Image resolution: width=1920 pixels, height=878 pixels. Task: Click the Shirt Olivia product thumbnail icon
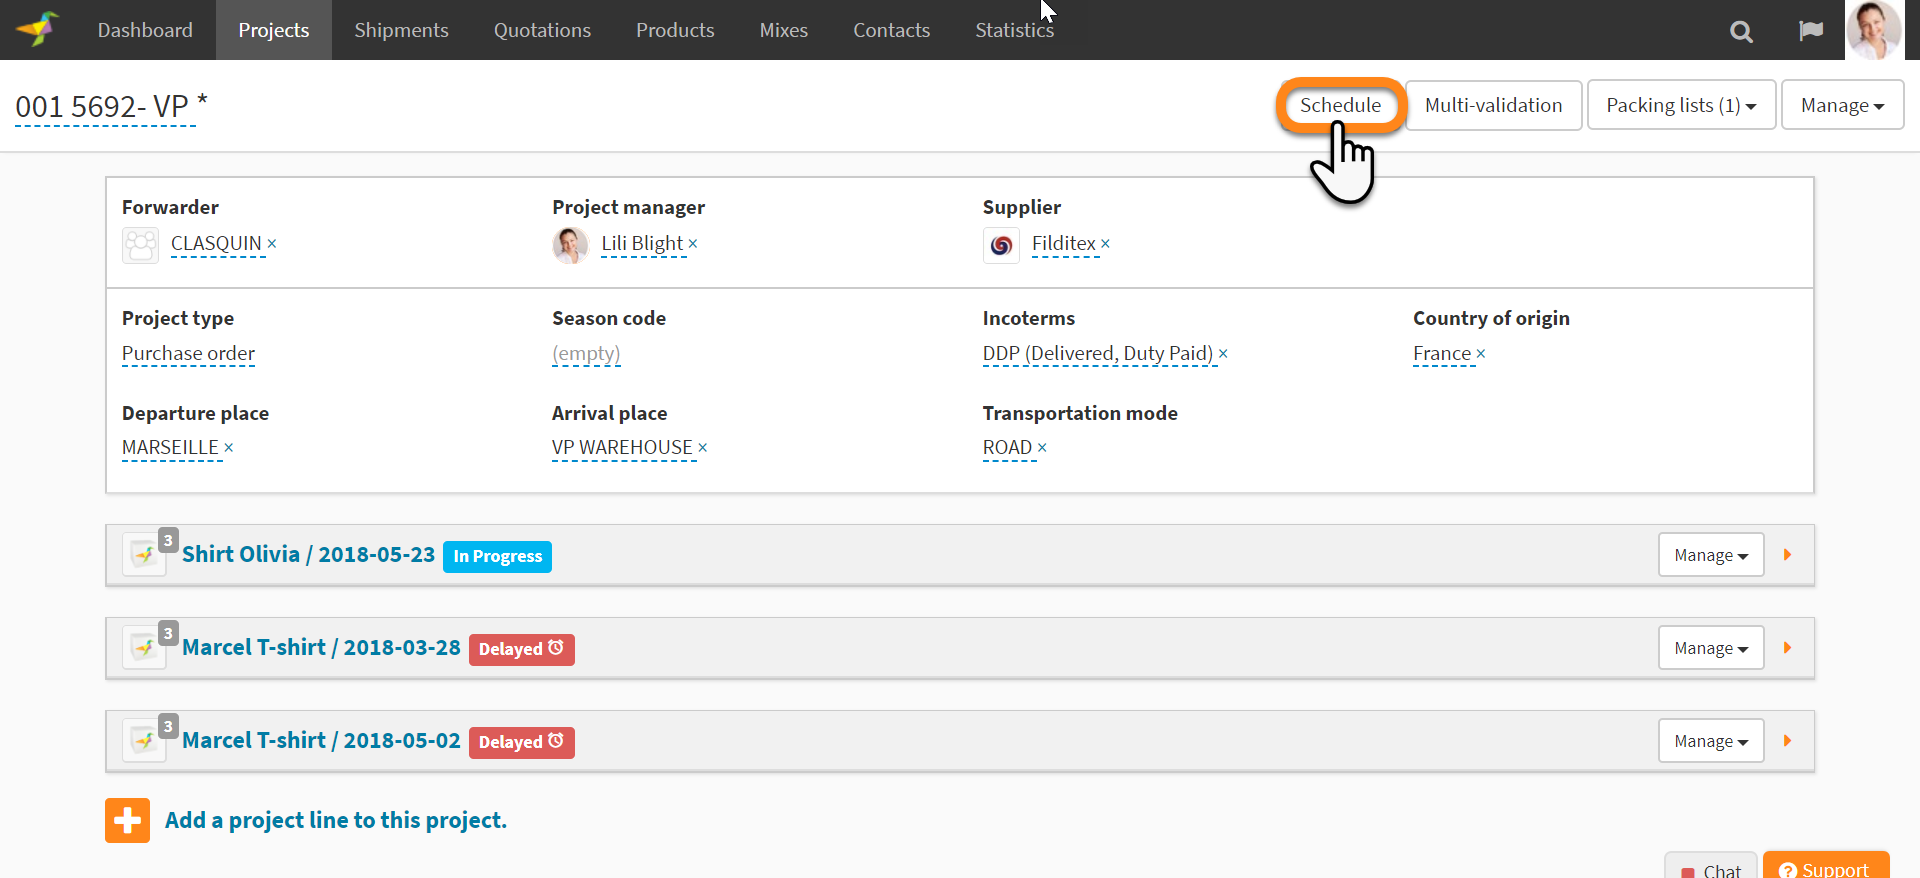pos(144,555)
